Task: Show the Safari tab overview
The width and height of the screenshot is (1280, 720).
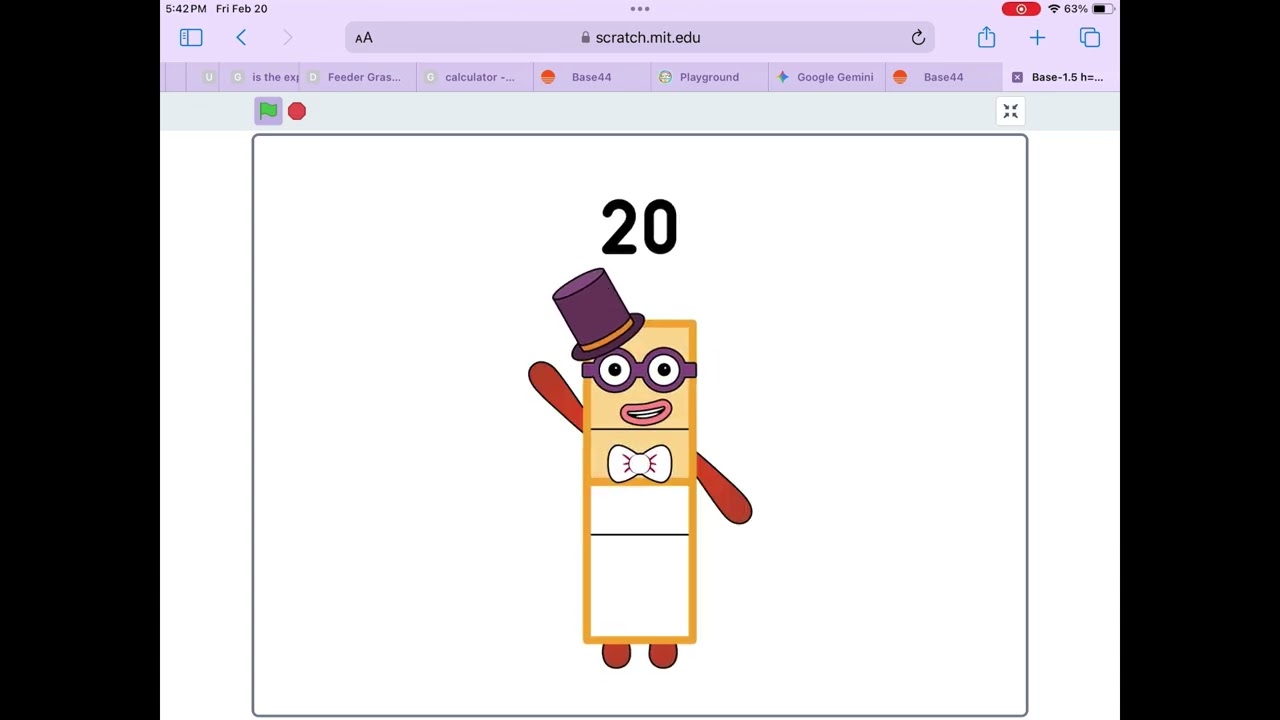Action: click(1090, 38)
